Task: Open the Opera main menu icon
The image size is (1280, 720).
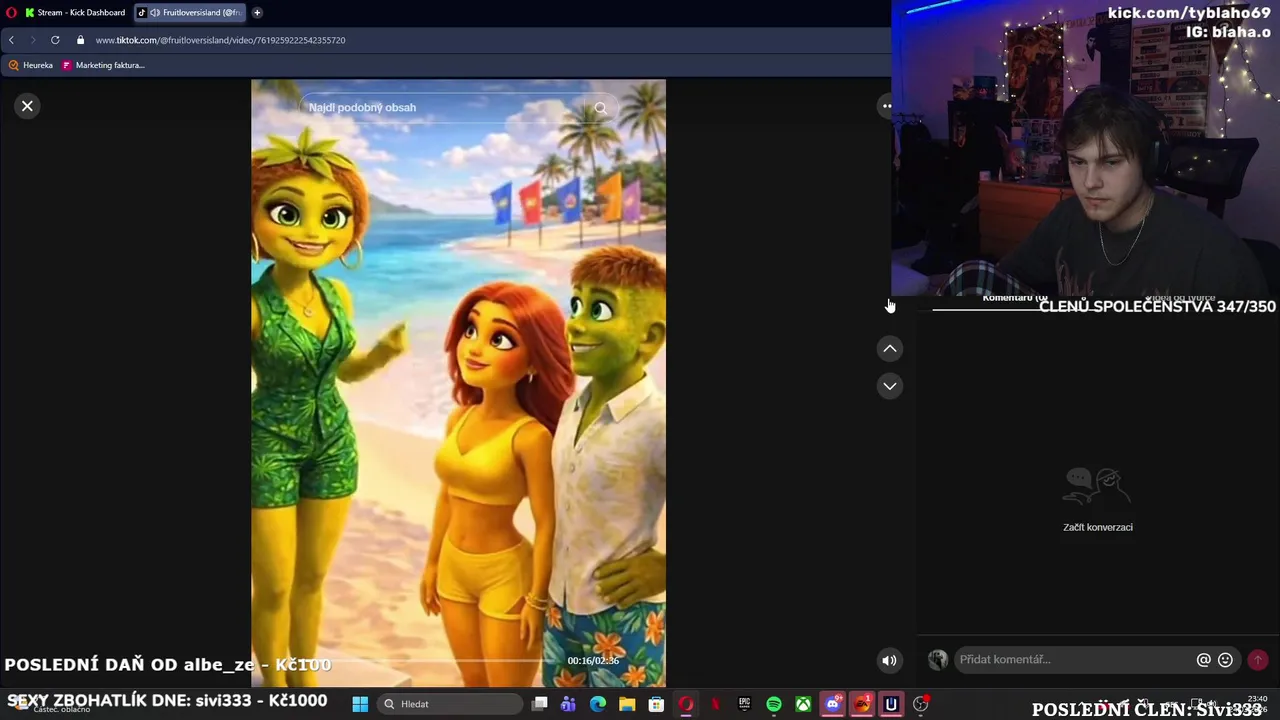Action: [x=12, y=13]
